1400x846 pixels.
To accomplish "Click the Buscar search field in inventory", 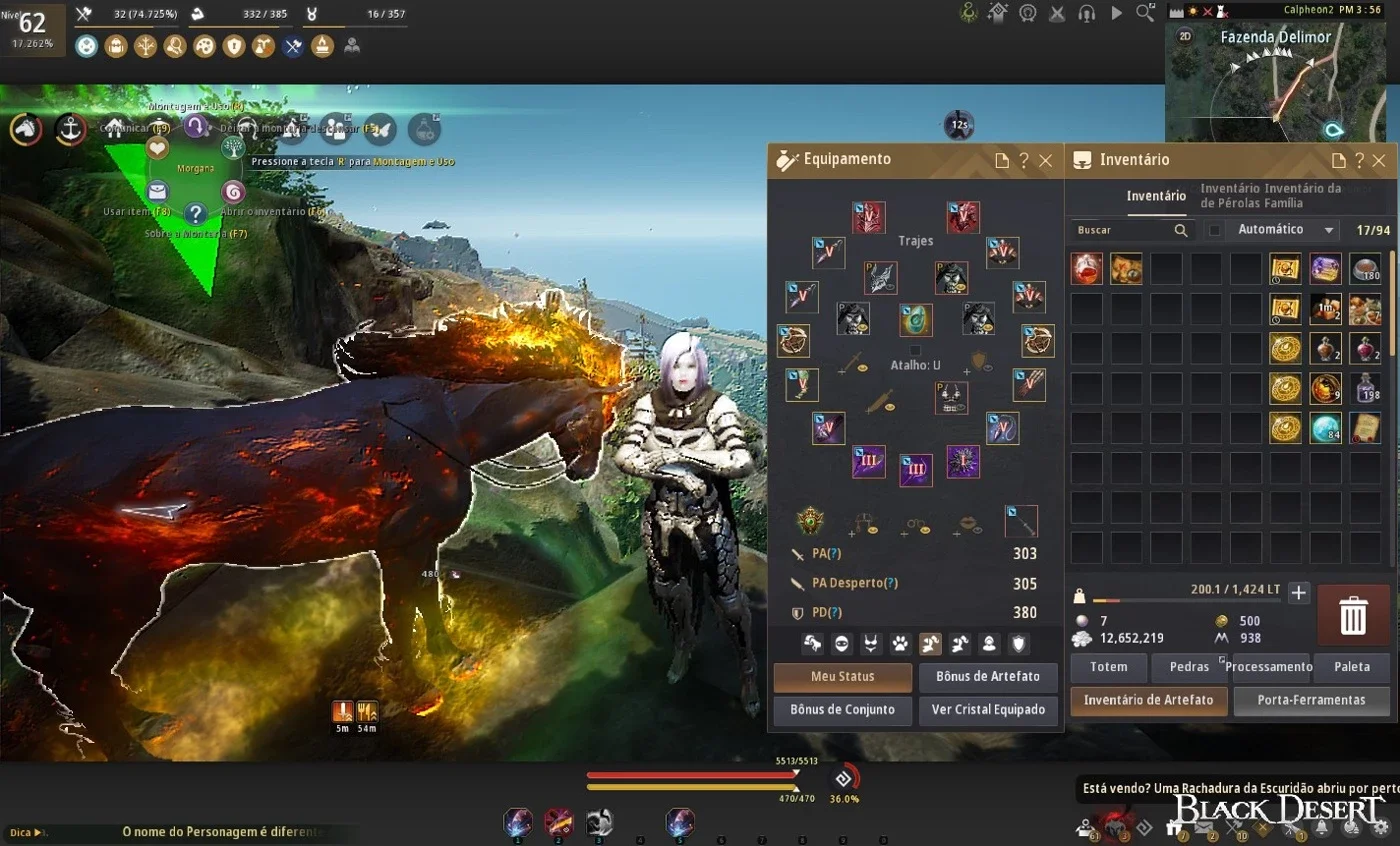I will pos(1131,230).
